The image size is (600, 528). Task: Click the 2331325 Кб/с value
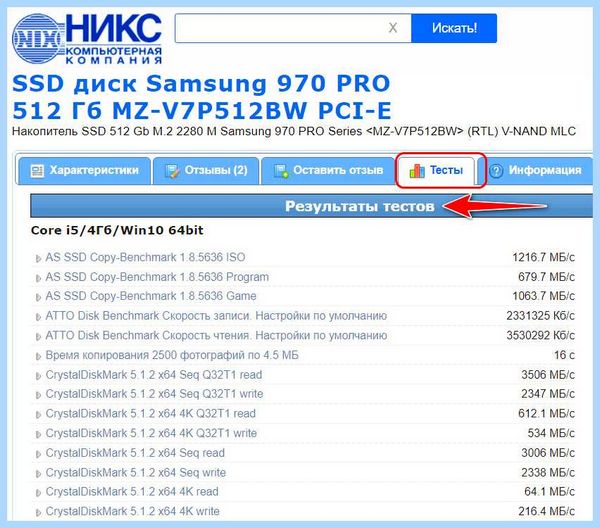[x=540, y=316]
